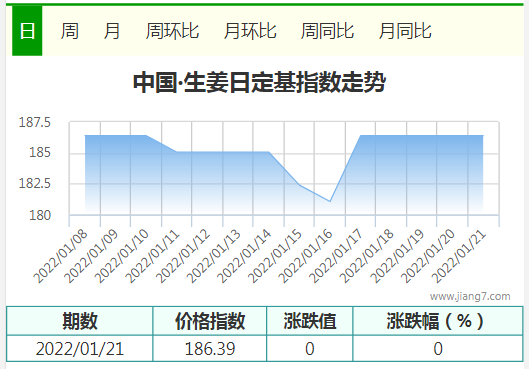529x369 pixels.
Task: Open the www.jiang7.com source link
Action: [470, 296]
